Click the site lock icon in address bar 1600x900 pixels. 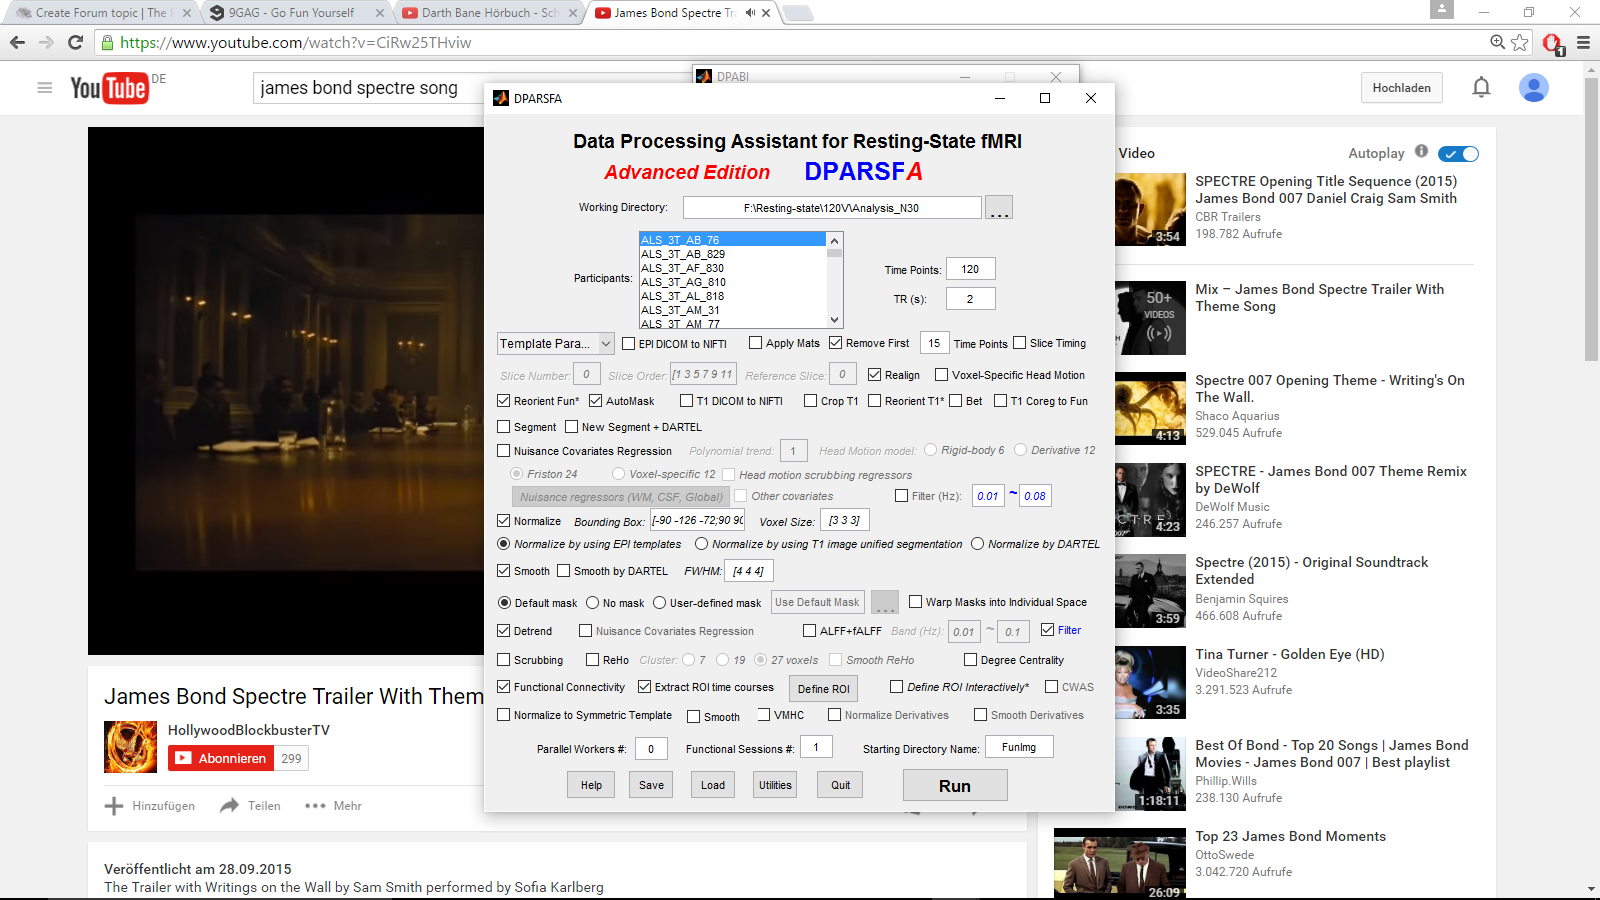pos(107,43)
